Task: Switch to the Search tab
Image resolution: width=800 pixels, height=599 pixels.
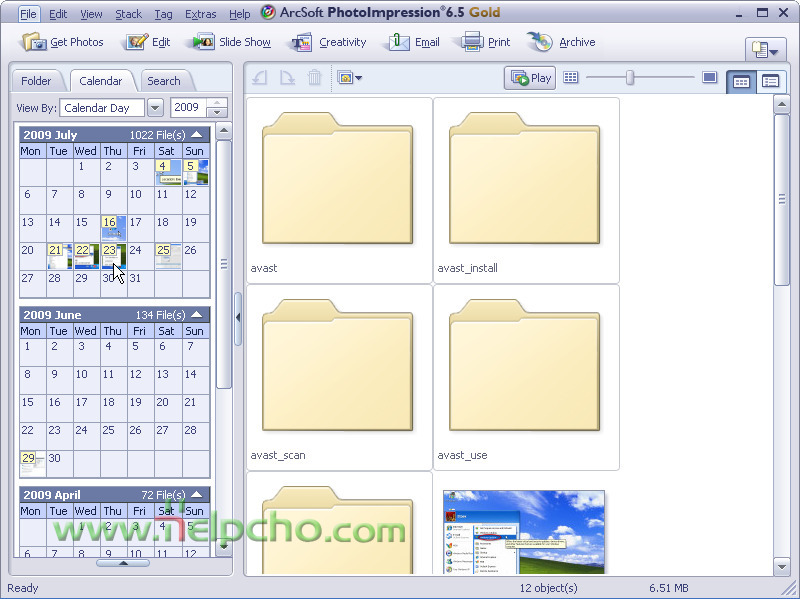Action: pos(164,81)
